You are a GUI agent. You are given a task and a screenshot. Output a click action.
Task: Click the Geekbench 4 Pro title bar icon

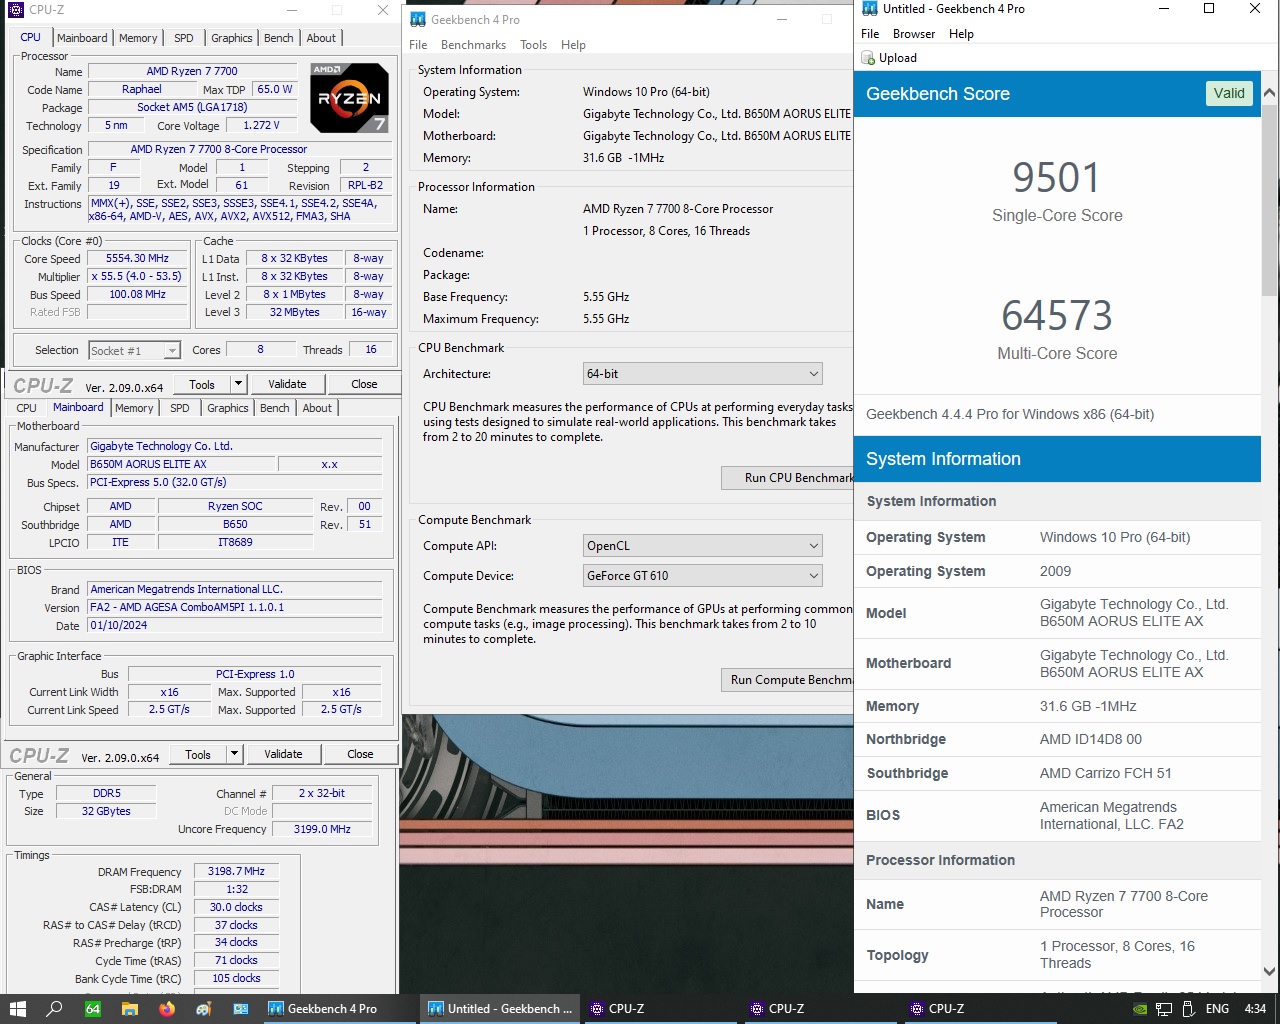418,19
